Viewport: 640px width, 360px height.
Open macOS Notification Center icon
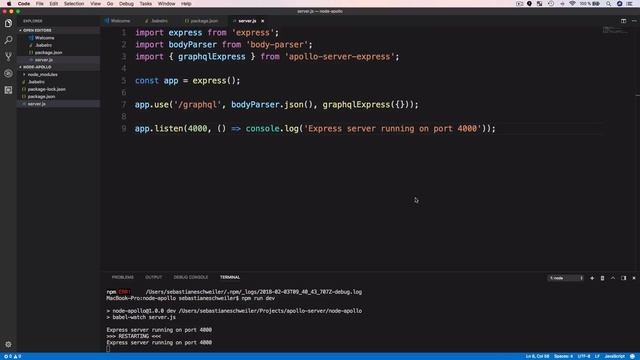coord(629,4)
